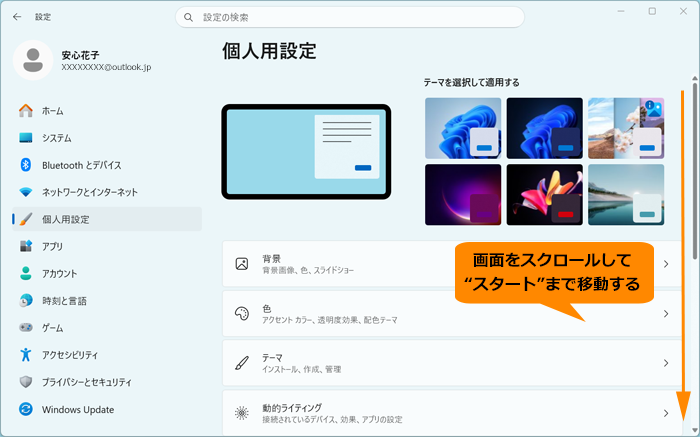Click the 個人用設定 page heading
Viewport: 700px width, 437px height.
click(x=270, y=51)
